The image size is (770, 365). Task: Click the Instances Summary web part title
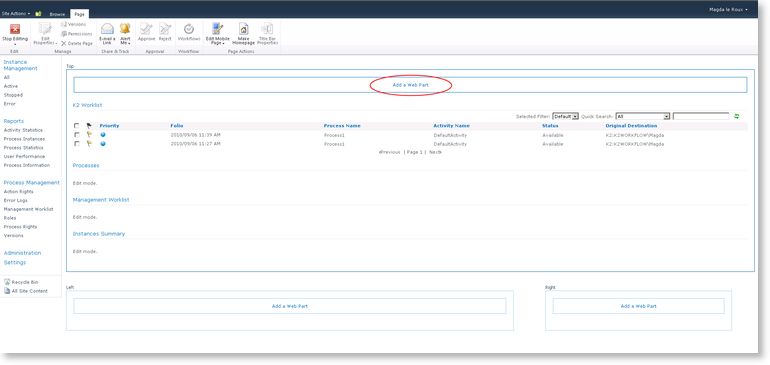pos(99,234)
